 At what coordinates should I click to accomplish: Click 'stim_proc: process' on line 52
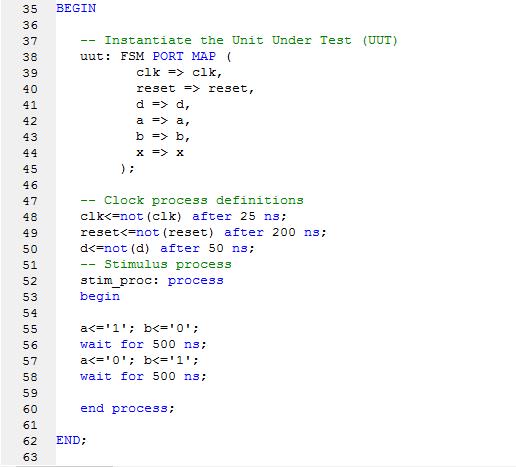point(152,281)
